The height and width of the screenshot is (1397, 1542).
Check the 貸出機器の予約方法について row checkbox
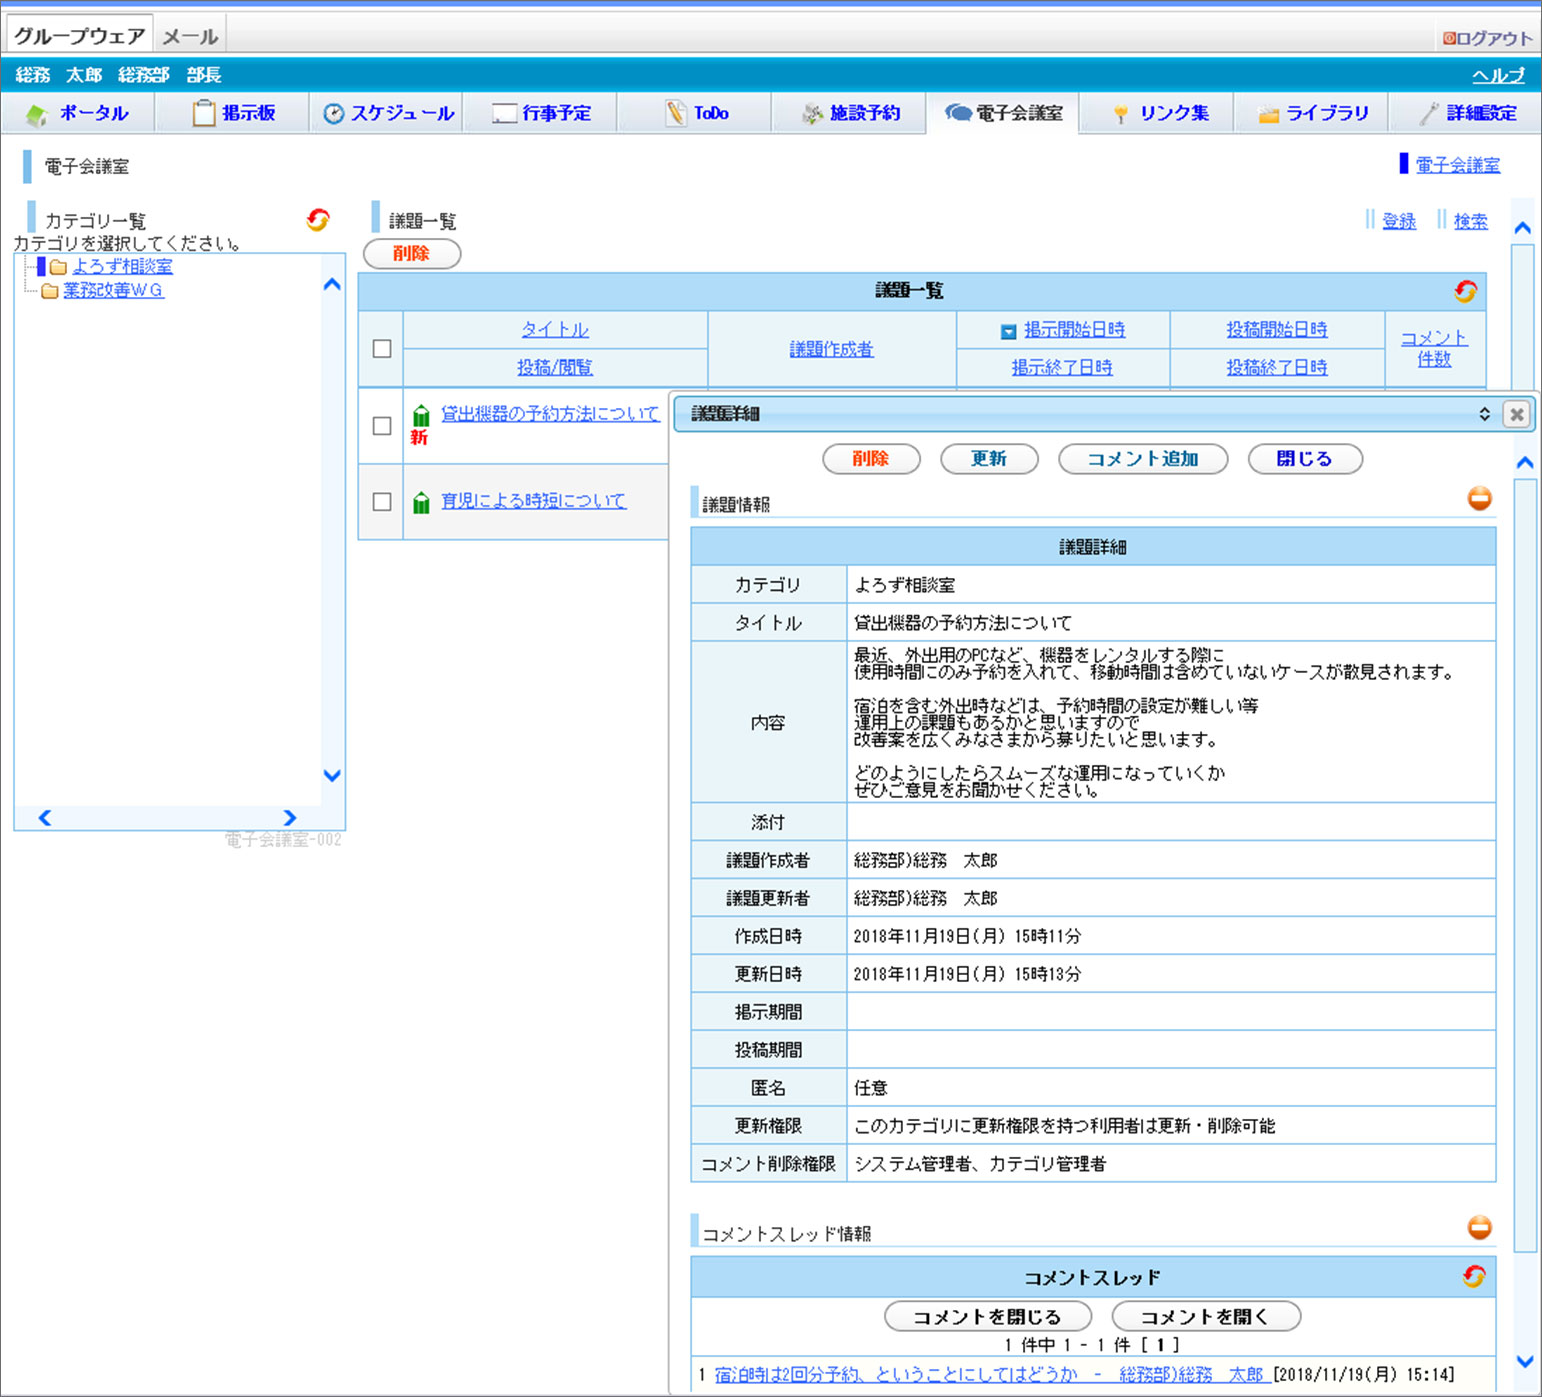tap(381, 426)
